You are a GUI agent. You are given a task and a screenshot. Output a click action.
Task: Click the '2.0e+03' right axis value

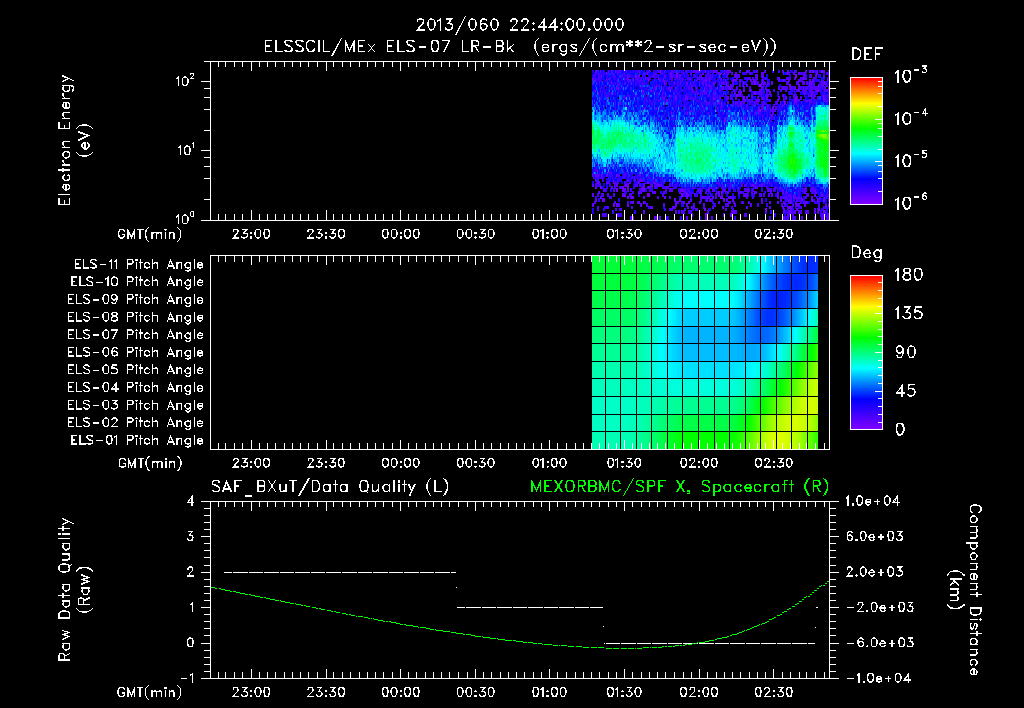pyautogui.click(x=875, y=572)
